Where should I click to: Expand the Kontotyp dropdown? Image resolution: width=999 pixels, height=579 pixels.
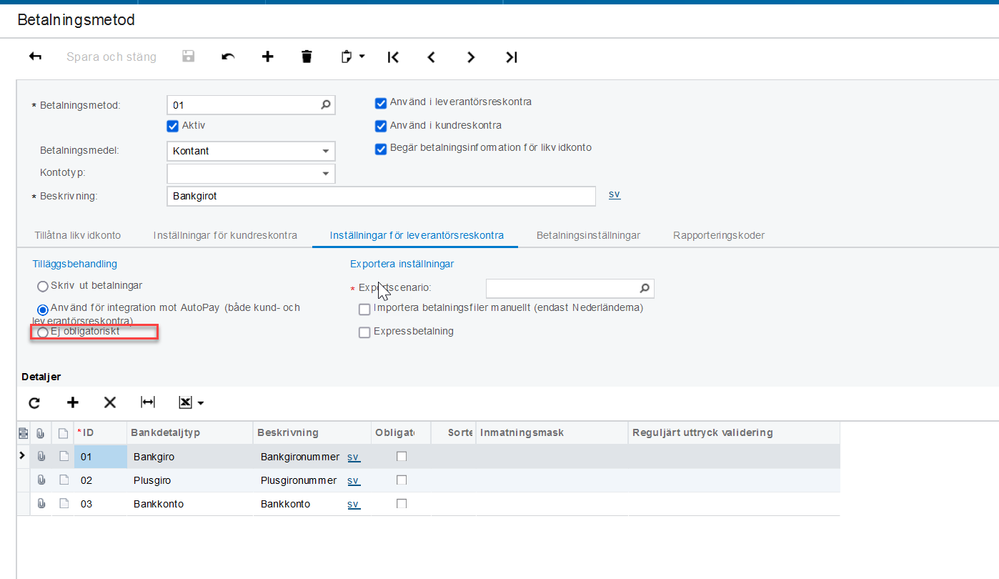click(326, 174)
